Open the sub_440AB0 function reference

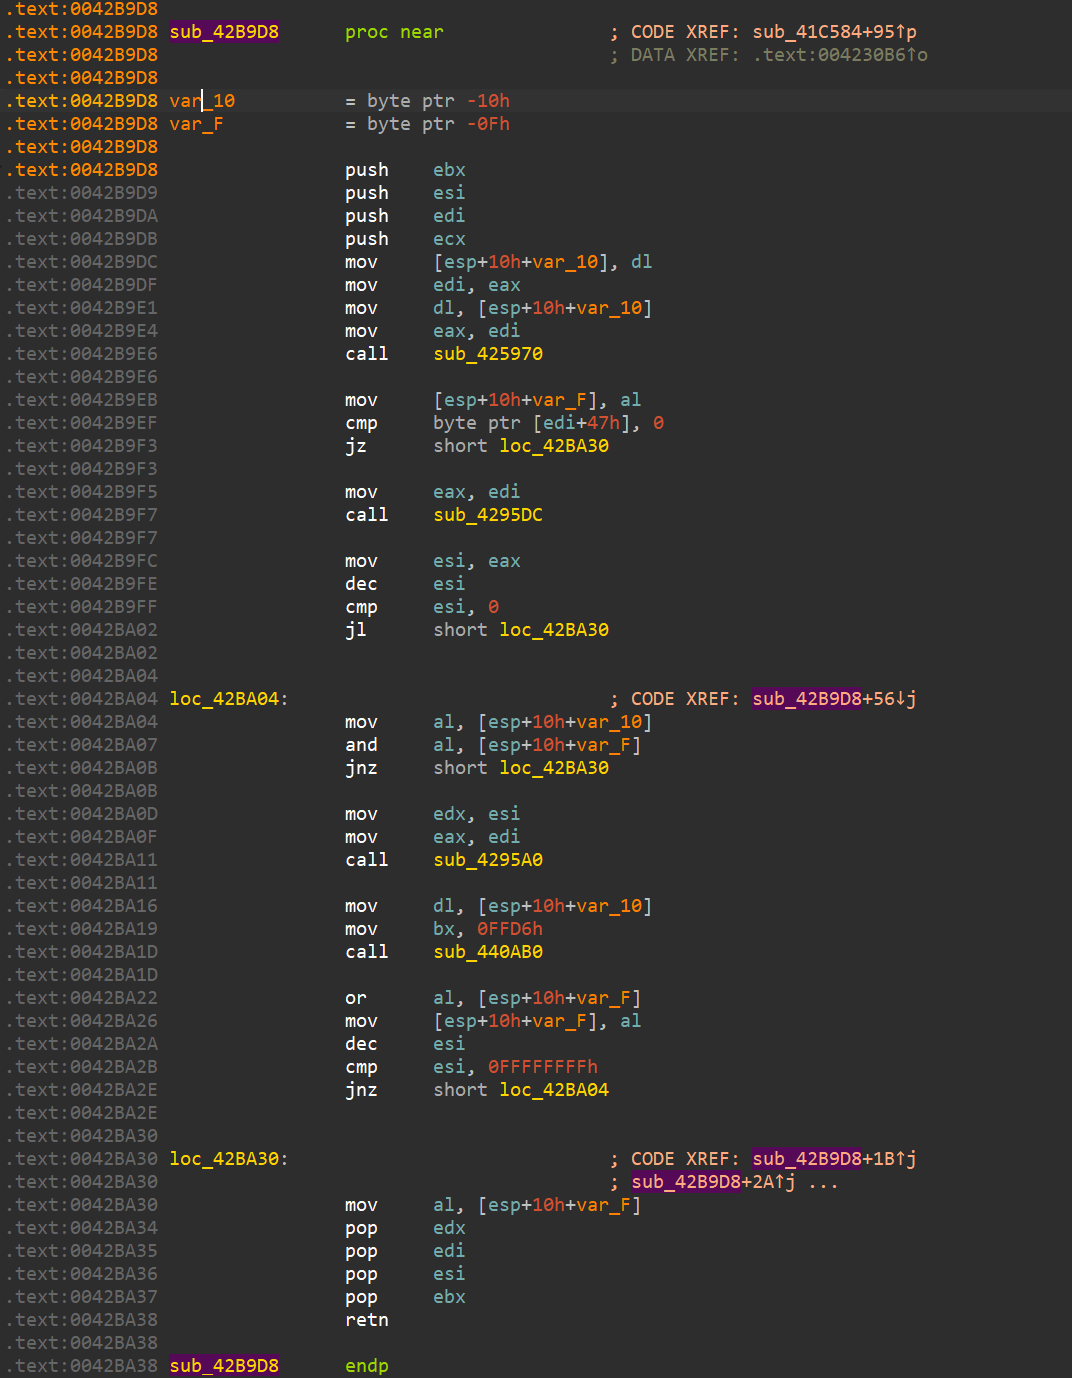point(490,951)
